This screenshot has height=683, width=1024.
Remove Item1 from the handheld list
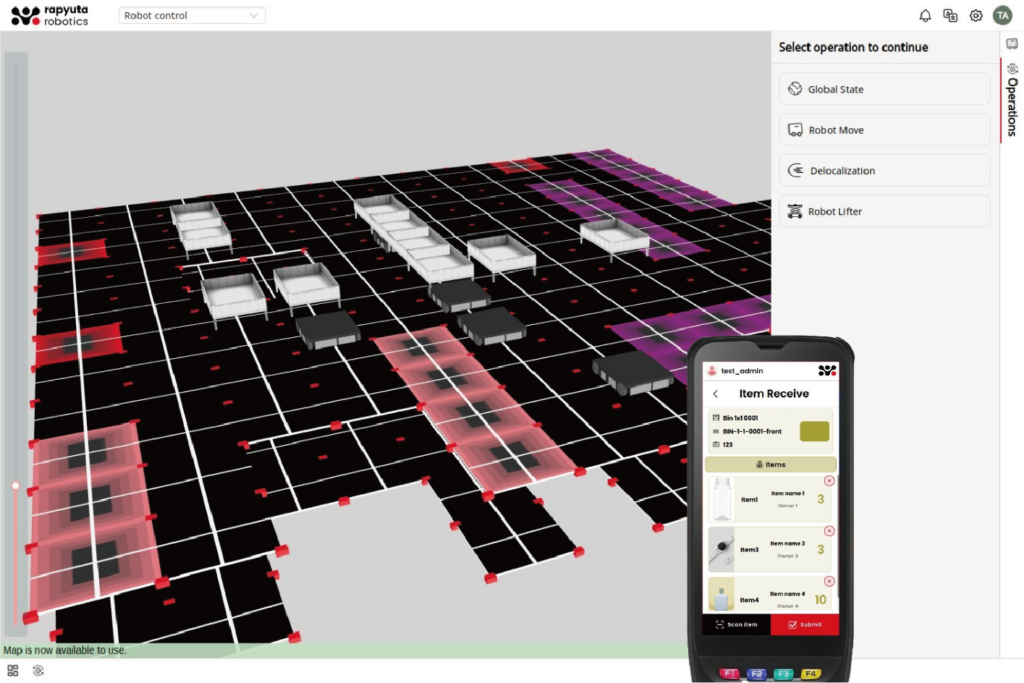click(x=829, y=481)
